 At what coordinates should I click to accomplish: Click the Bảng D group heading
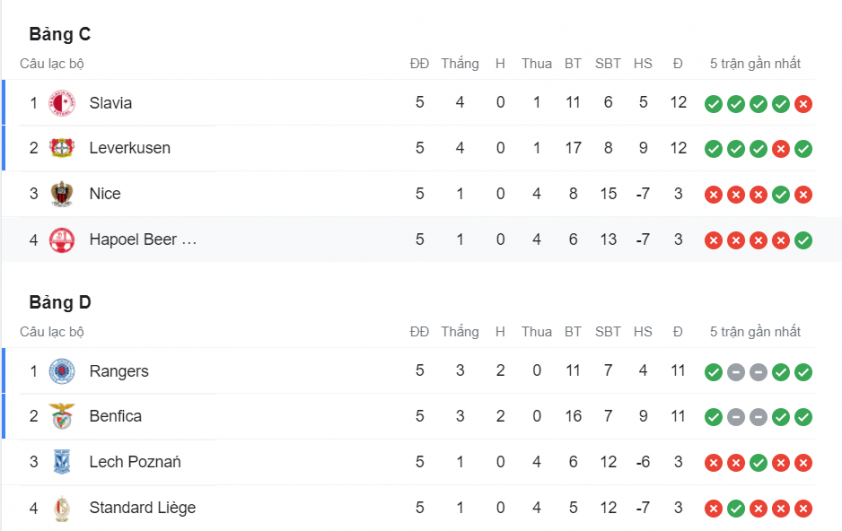point(60,302)
